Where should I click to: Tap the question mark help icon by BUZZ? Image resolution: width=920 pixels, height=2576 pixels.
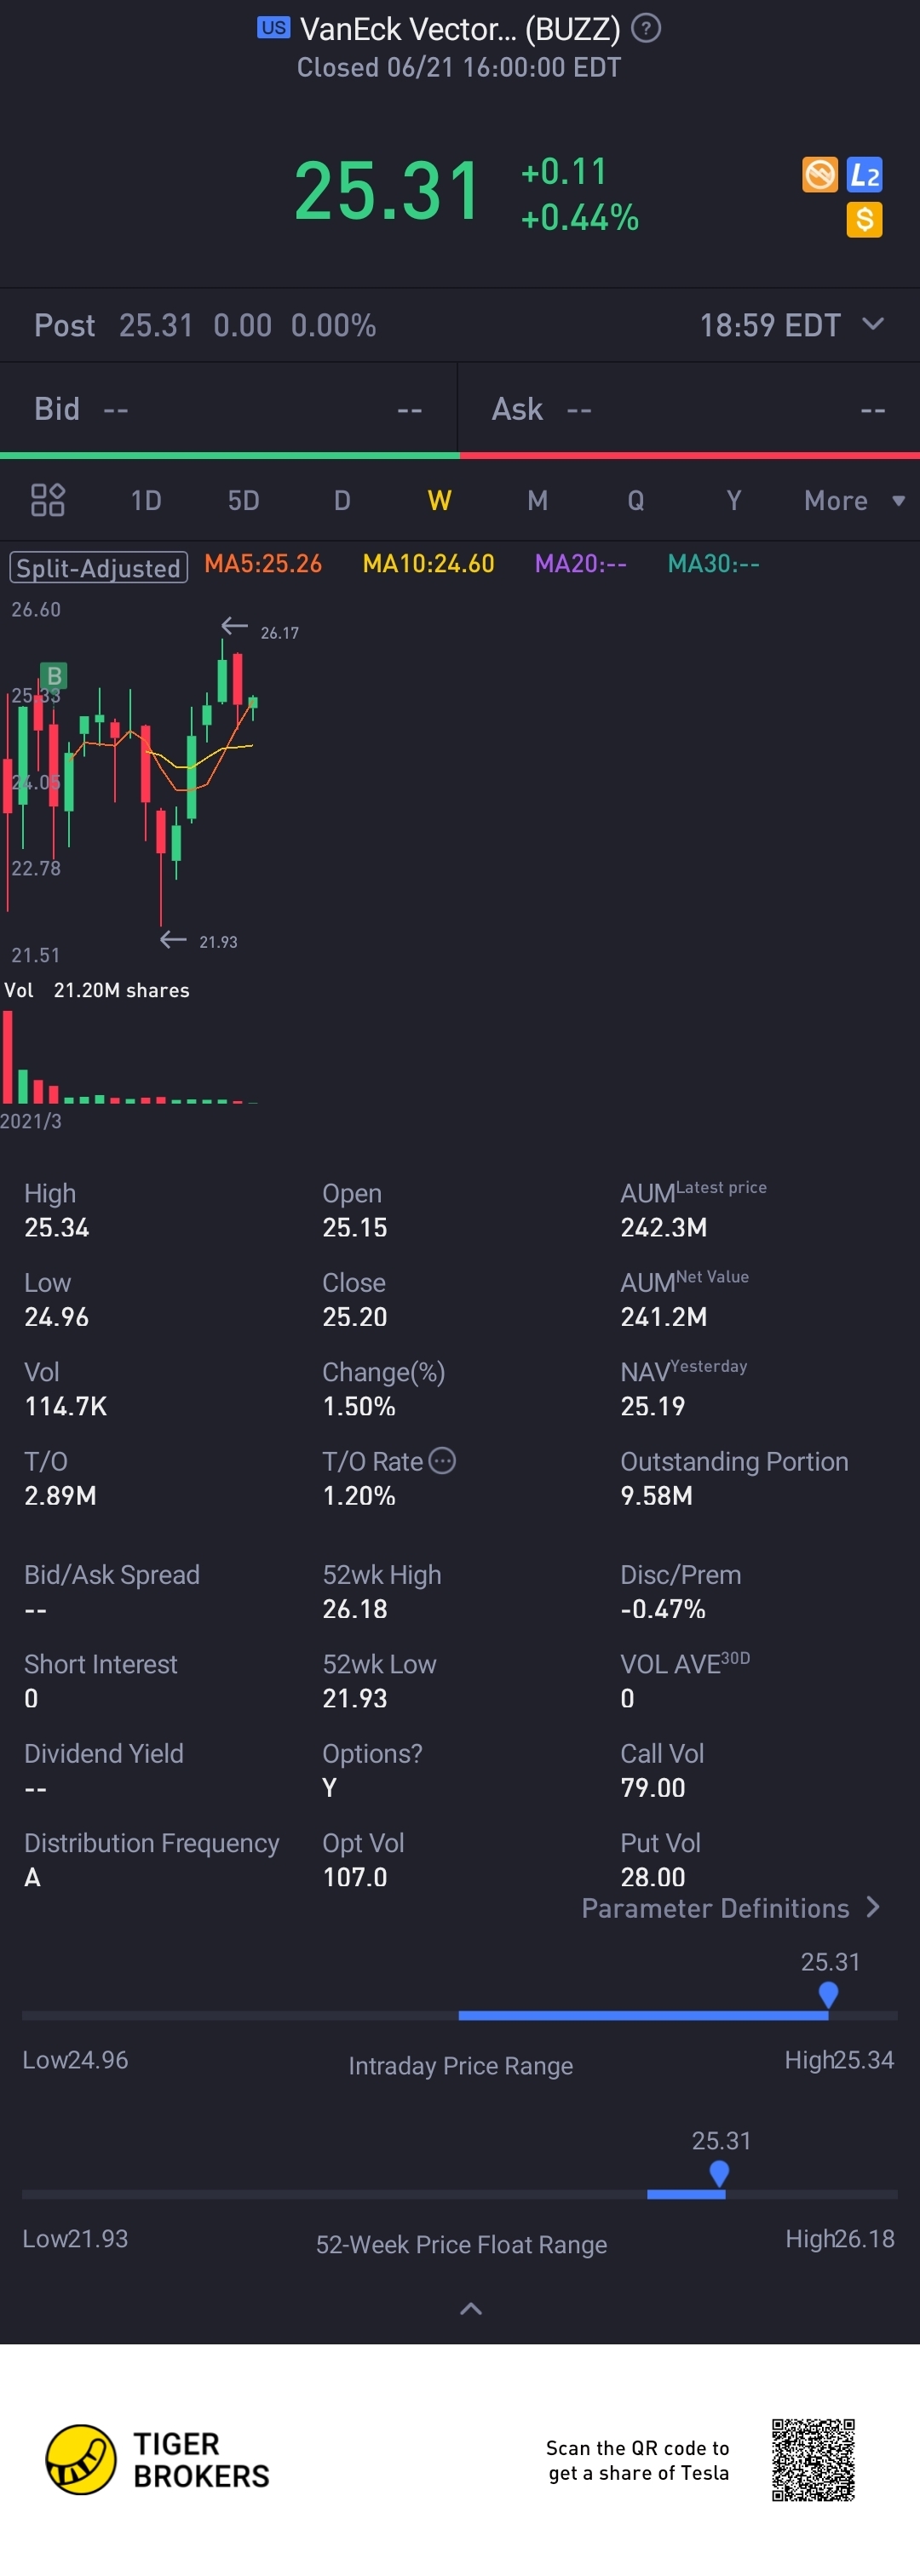coord(647,29)
